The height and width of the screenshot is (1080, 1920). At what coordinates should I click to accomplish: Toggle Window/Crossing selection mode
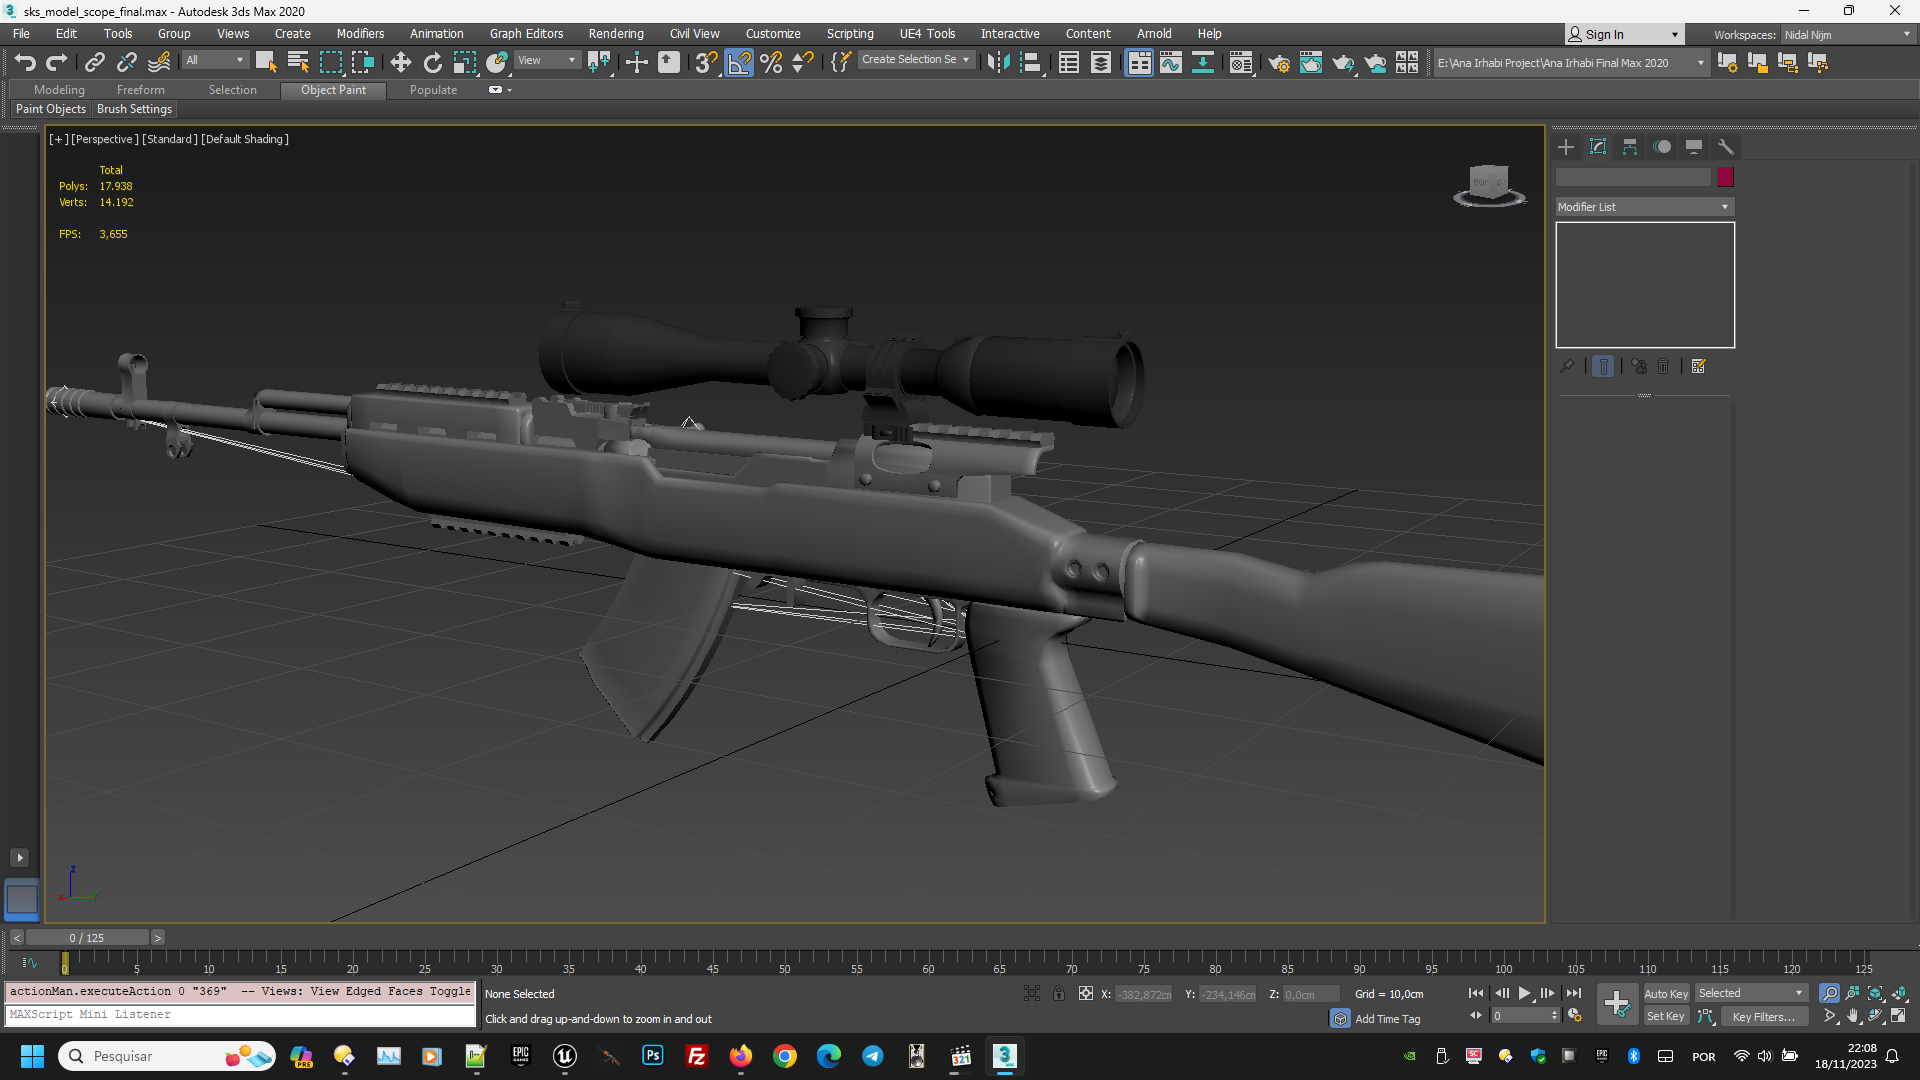point(362,62)
